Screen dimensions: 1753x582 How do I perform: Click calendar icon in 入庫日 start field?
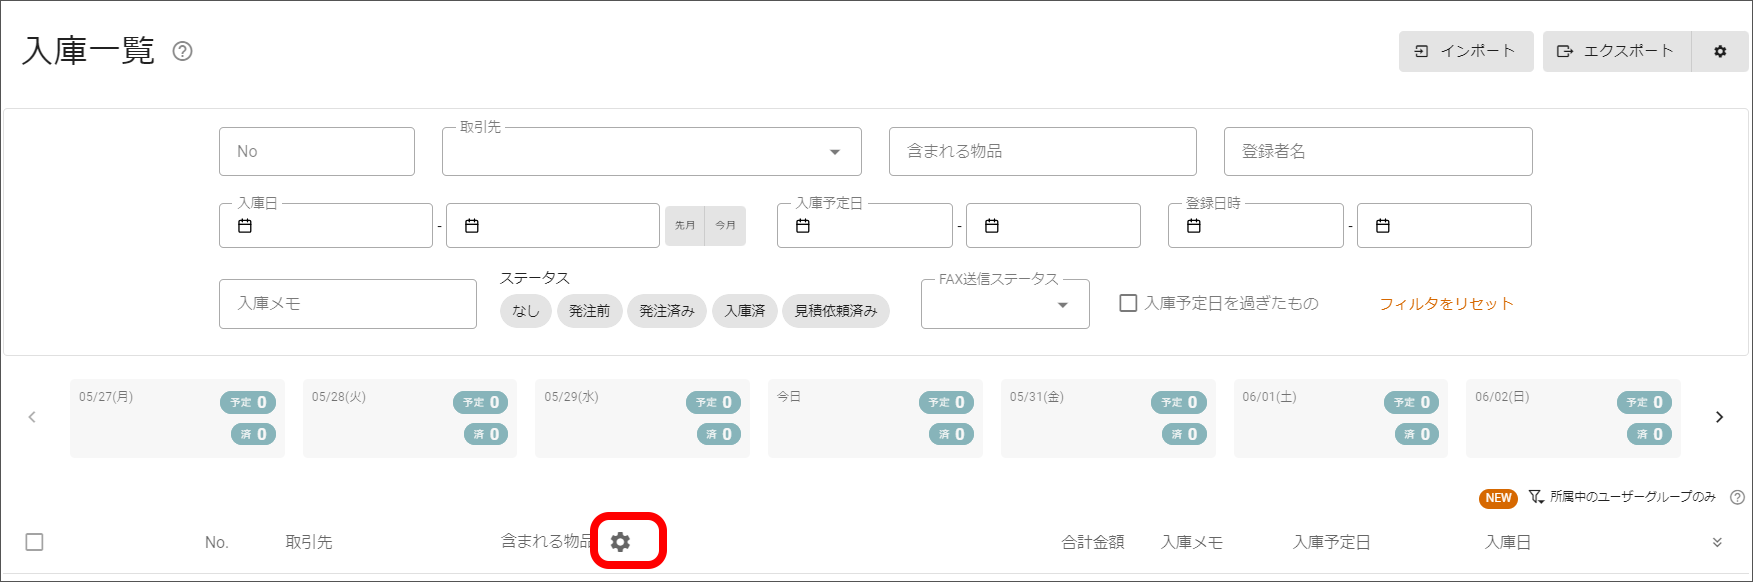(245, 226)
